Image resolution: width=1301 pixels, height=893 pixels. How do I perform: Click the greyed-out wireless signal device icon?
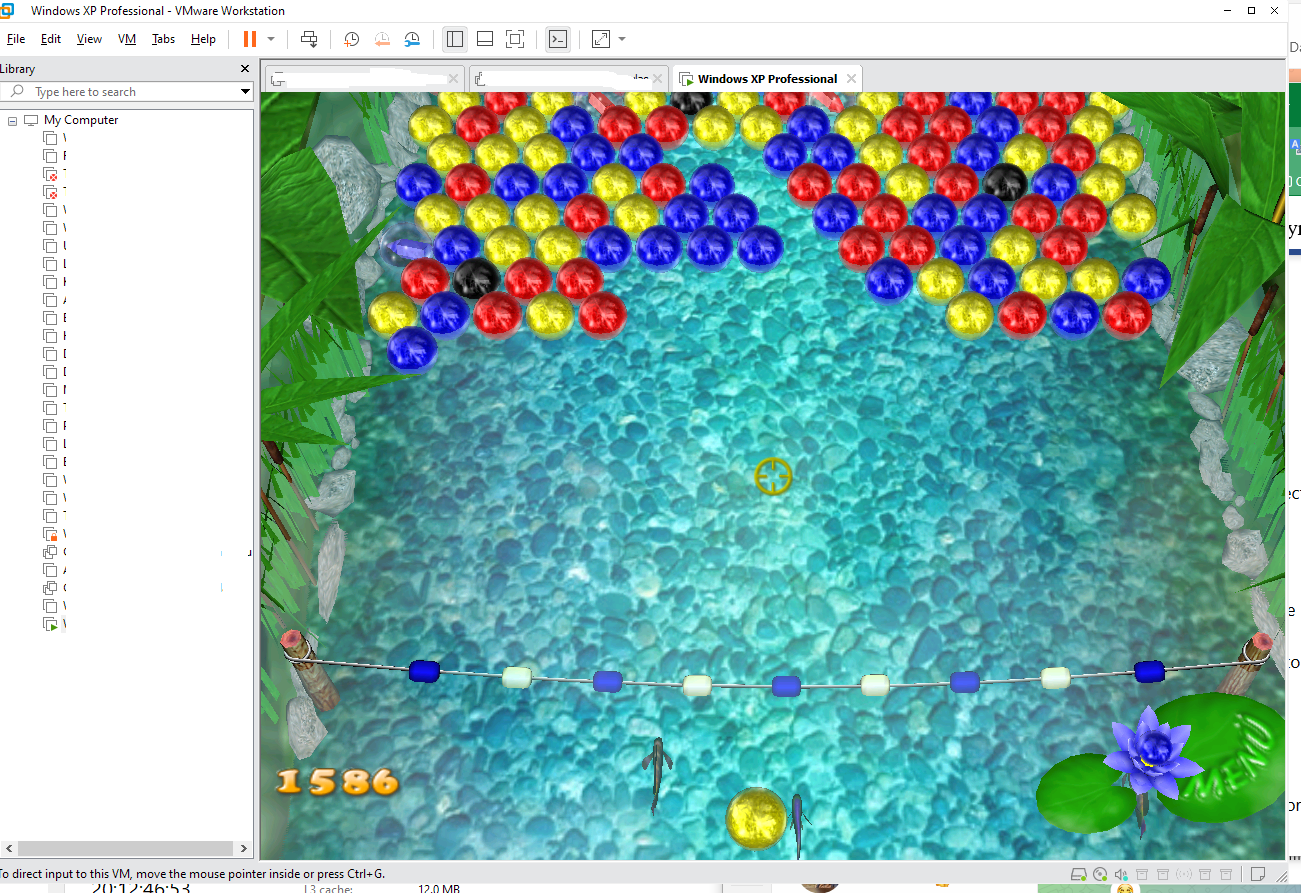pos(1185,874)
